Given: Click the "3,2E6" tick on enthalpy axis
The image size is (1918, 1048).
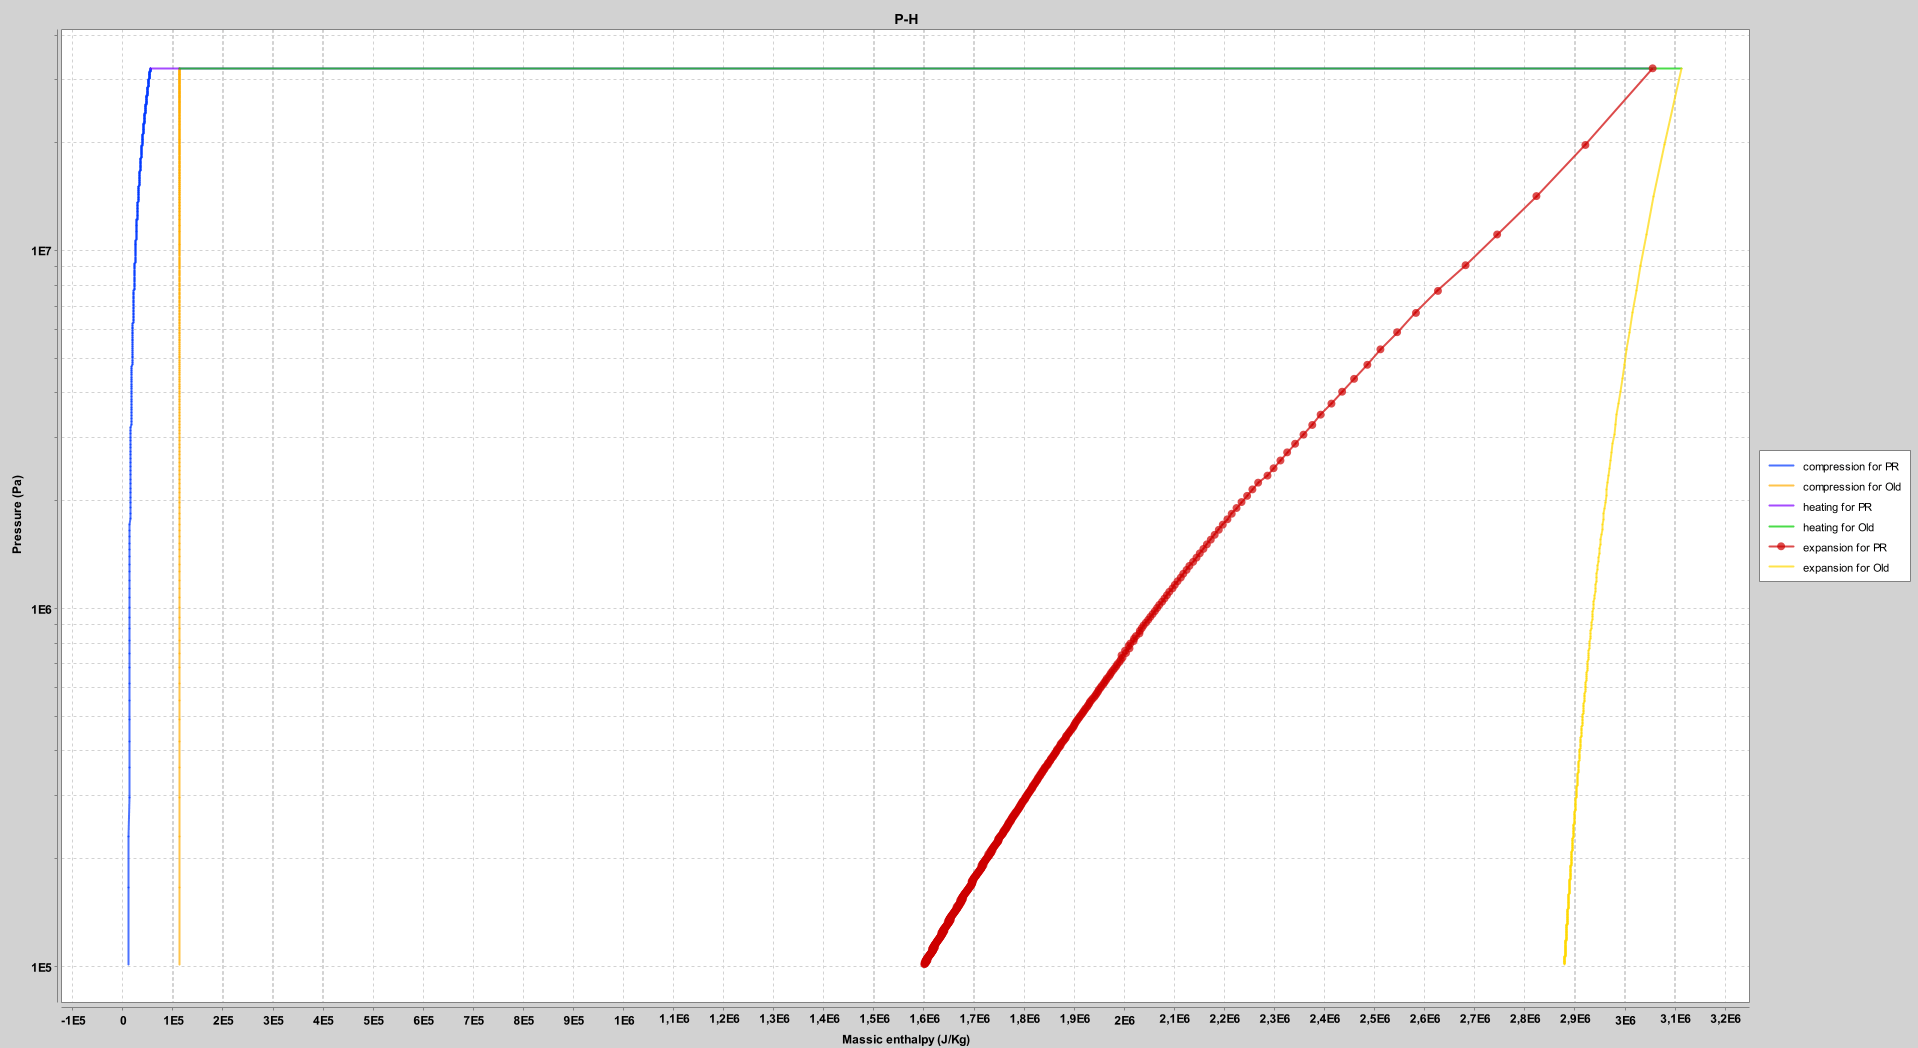Looking at the screenshot, I should pyautogui.click(x=1725, y=1020).
